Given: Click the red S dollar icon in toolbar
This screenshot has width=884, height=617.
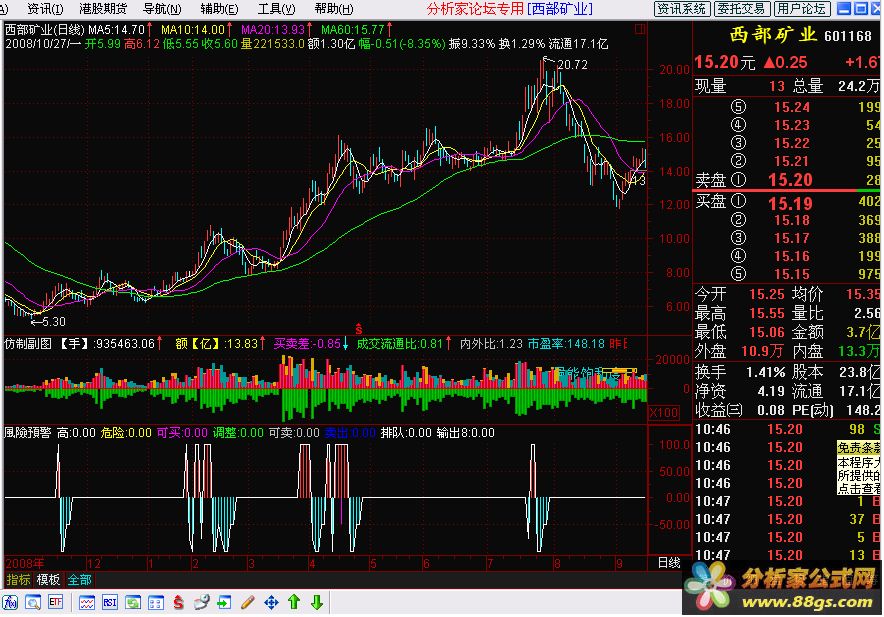Looking at the screenshot, I should 179,602.
